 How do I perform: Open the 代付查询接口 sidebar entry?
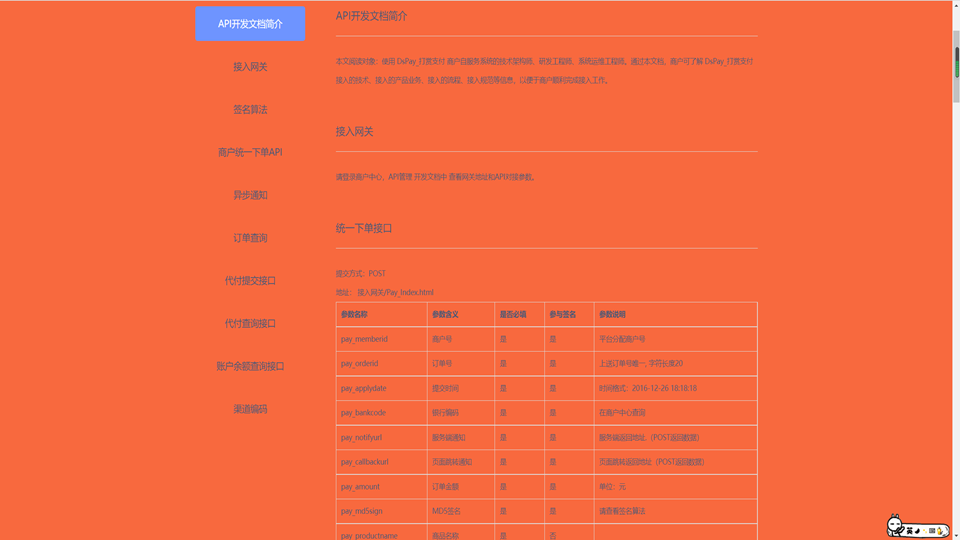pos(250,324)
